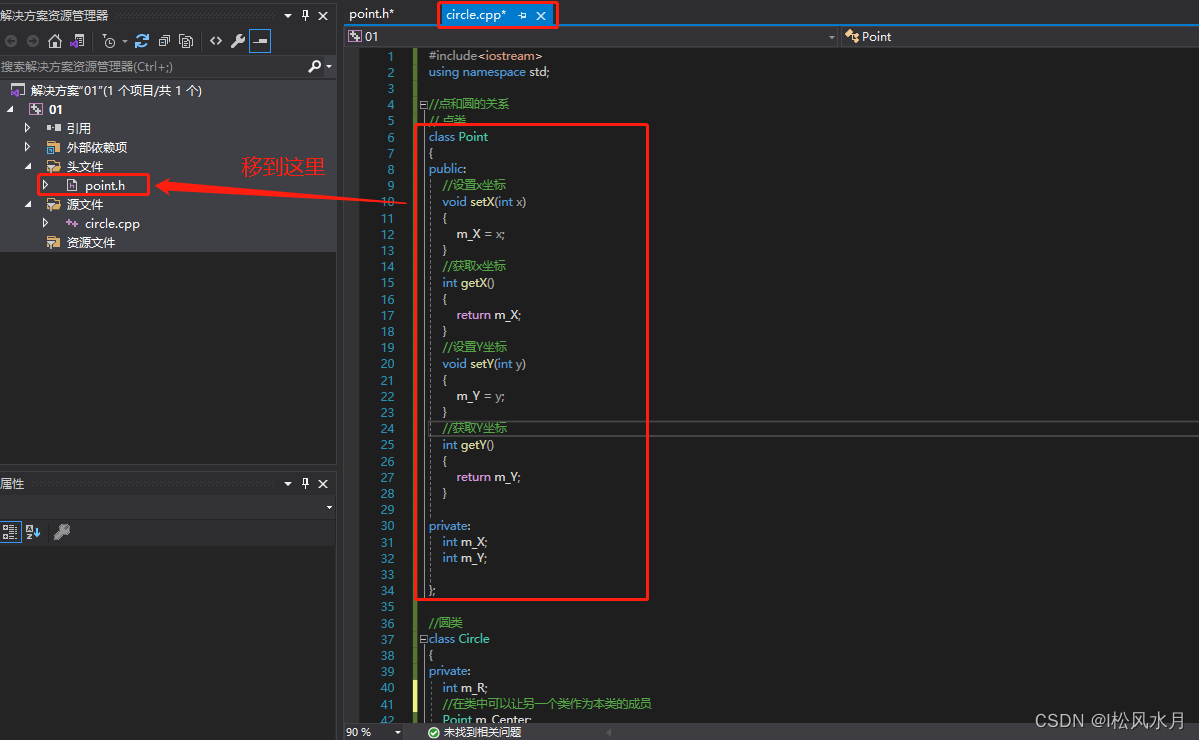Click the Property Pages wrench icon
1199x740 pixels.
click(x=62, y=532)
